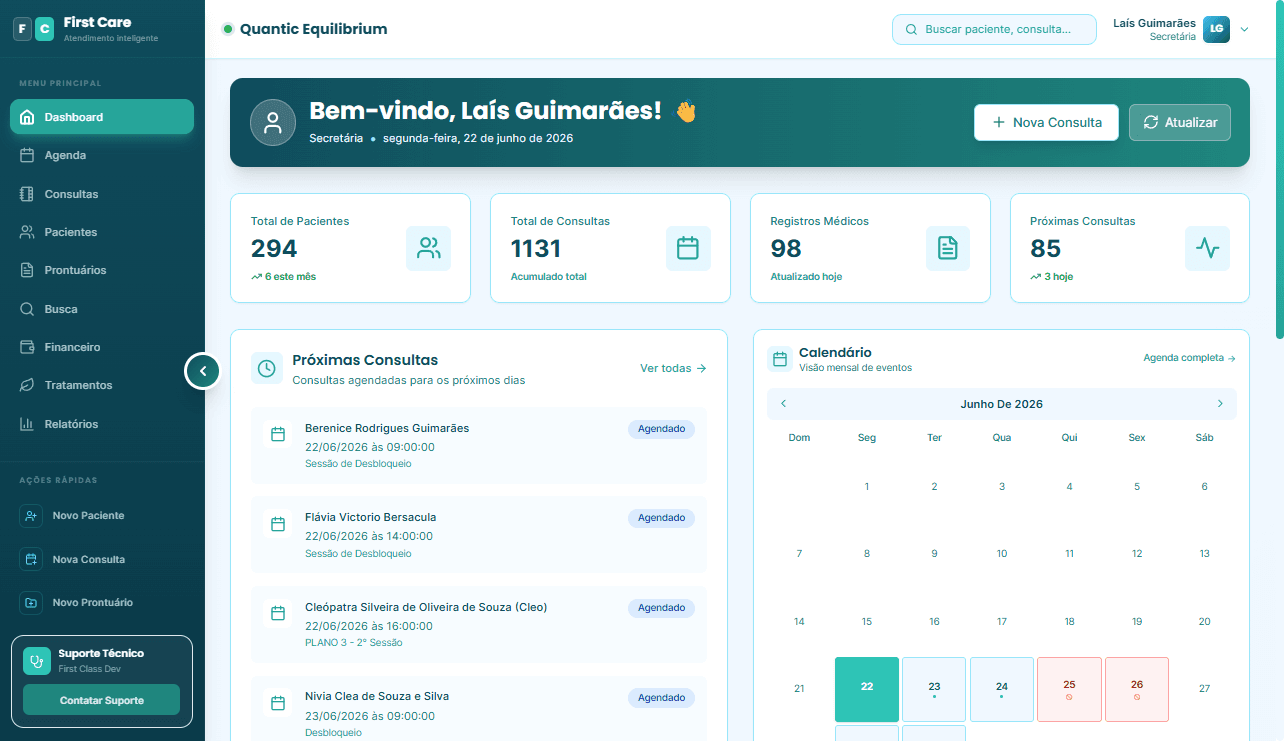Click the Dashboard home icon in sidebar
The image size is (1284, 741).
coord(27,117)
